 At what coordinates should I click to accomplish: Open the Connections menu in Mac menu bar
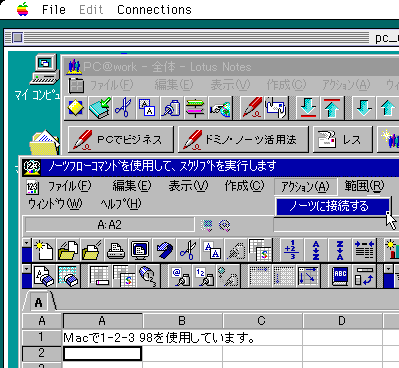tap(154, 10)
